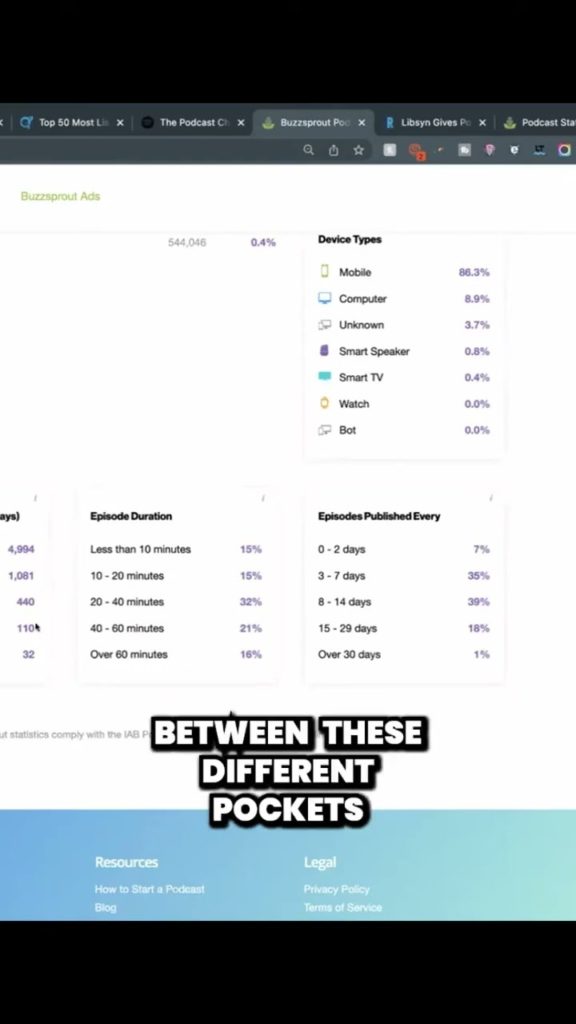This screenshot has width=576, height=1024.
Task: Open the Privacy Policy link
Action: click(336, 889)
